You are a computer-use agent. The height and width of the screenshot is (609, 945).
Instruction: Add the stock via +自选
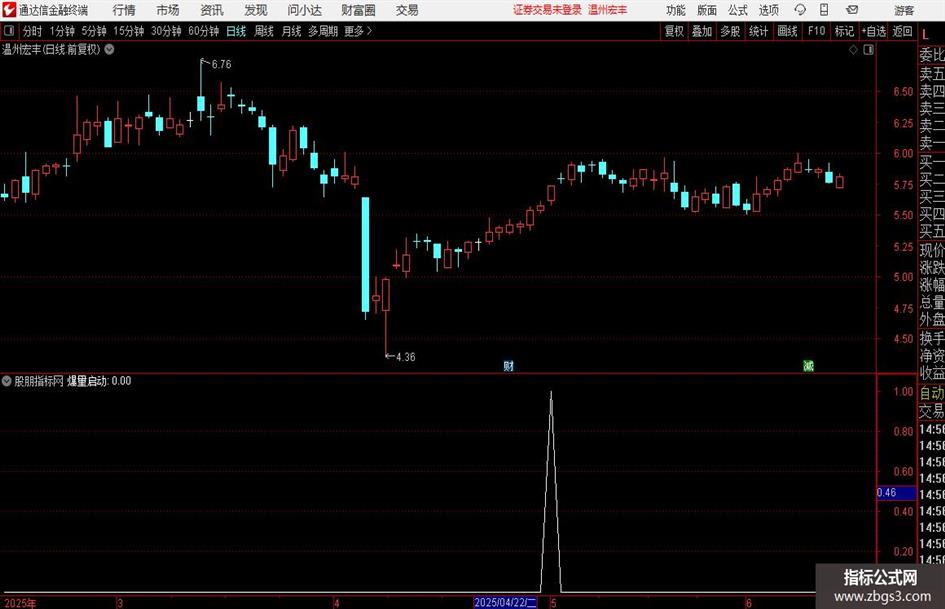click(x=874, y=31)
